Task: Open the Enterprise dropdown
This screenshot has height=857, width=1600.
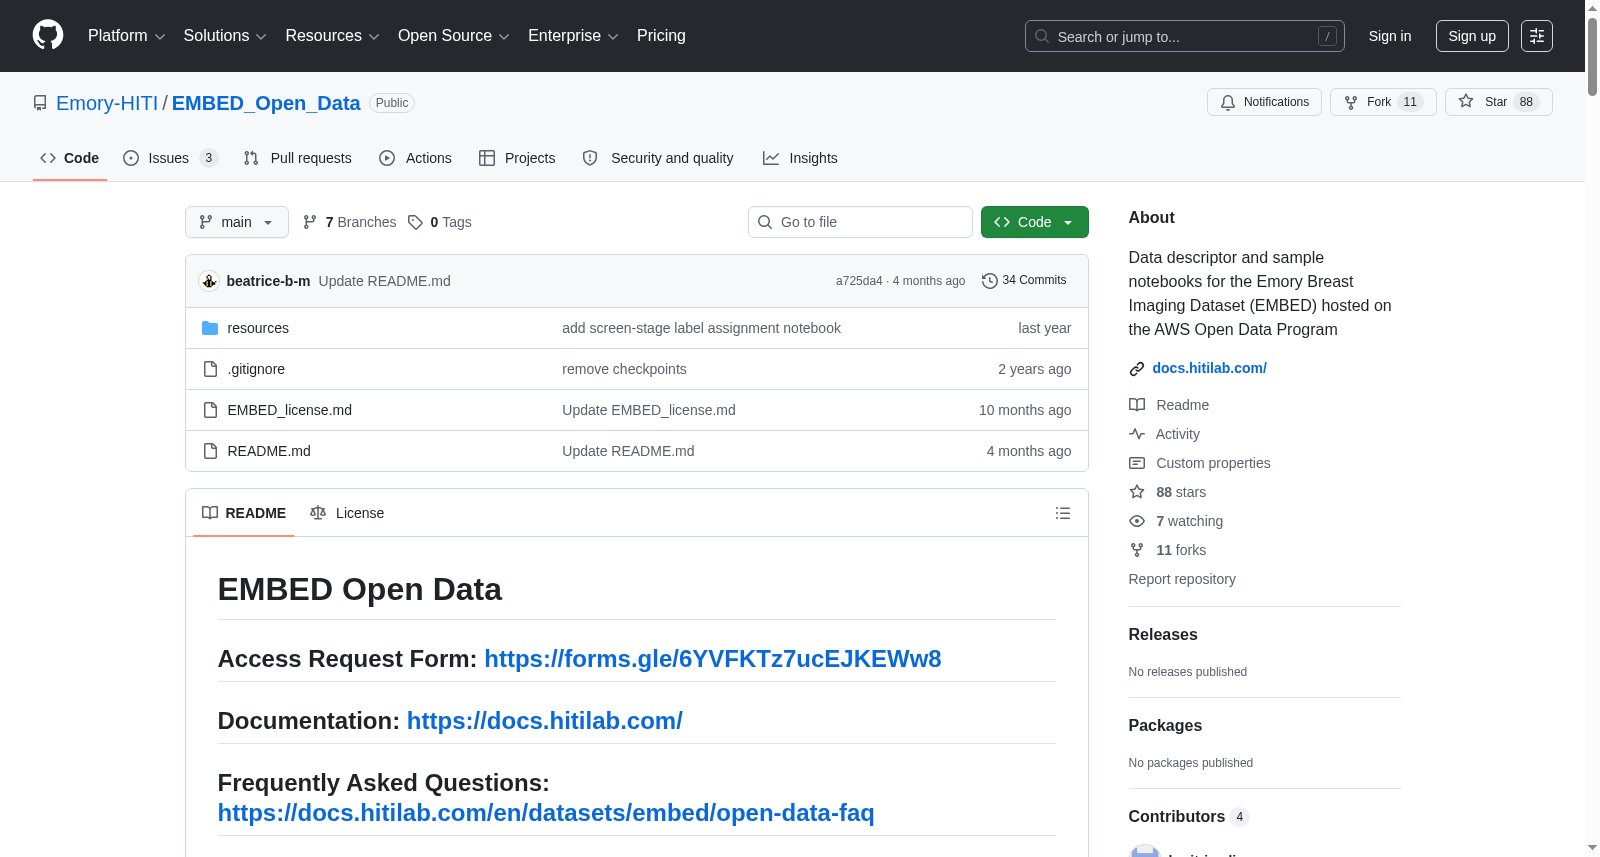Action: [573, 36]
